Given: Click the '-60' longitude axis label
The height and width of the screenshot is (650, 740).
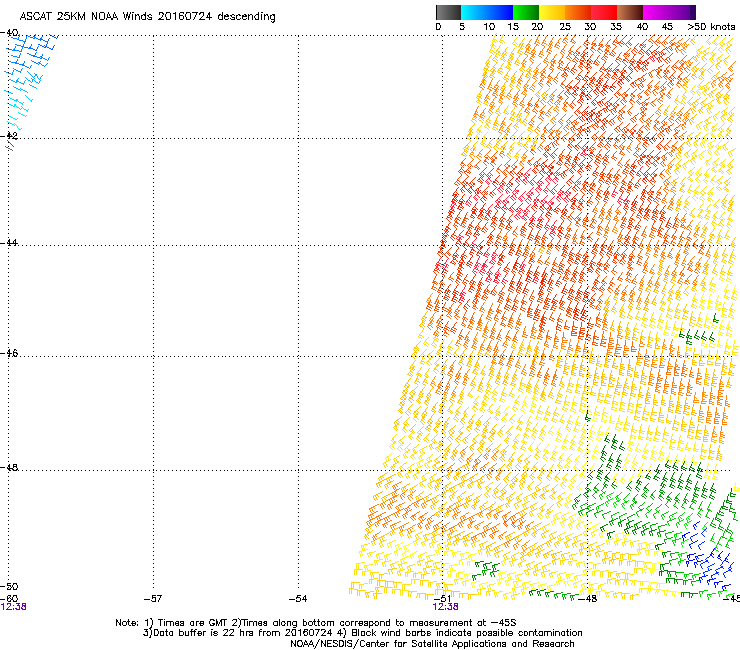Looking at the screenshot, I should tap(9, 599).
